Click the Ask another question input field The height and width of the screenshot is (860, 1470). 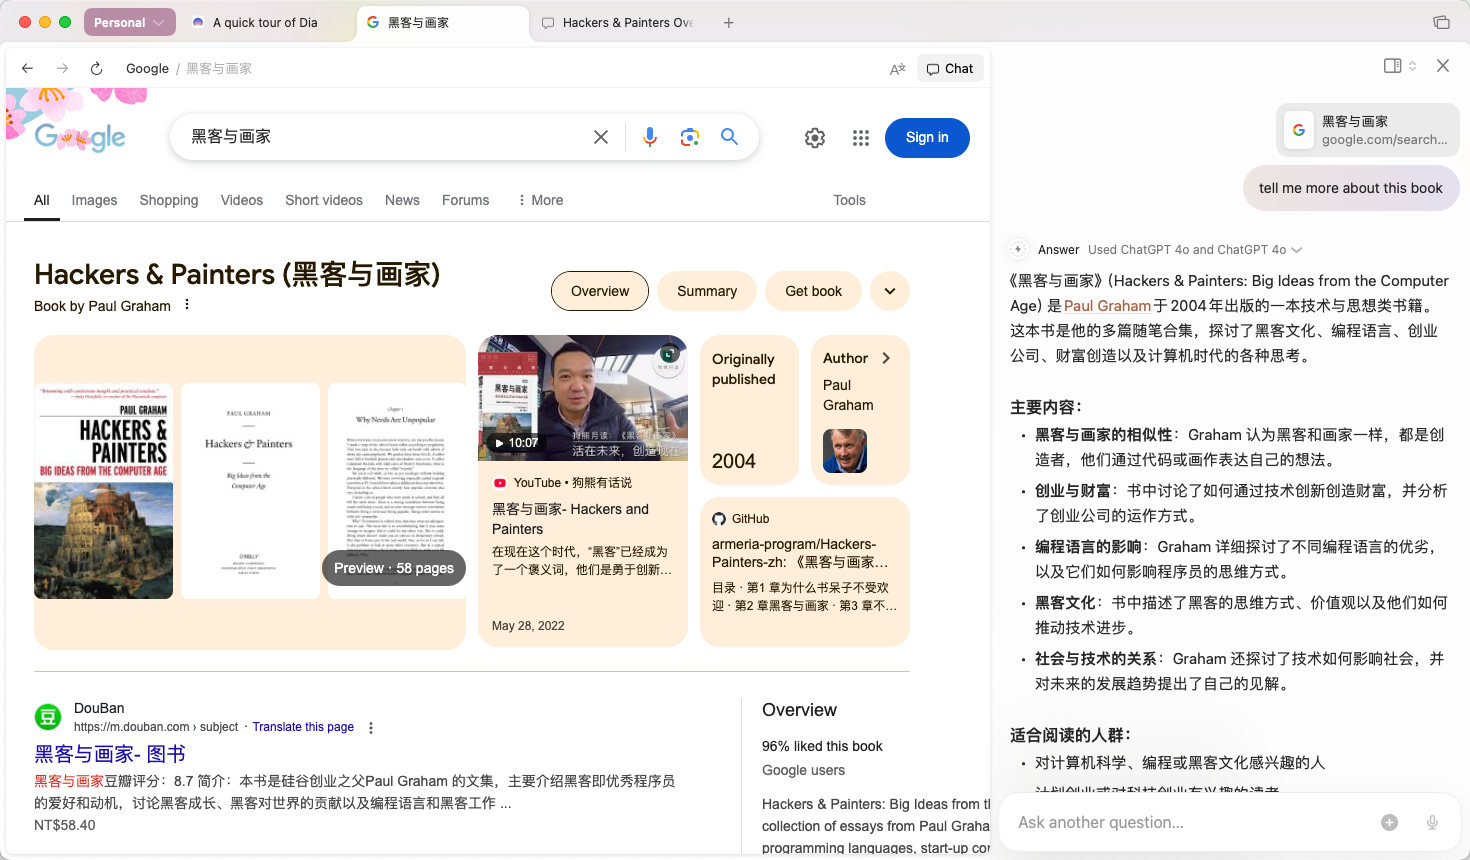1190,822
